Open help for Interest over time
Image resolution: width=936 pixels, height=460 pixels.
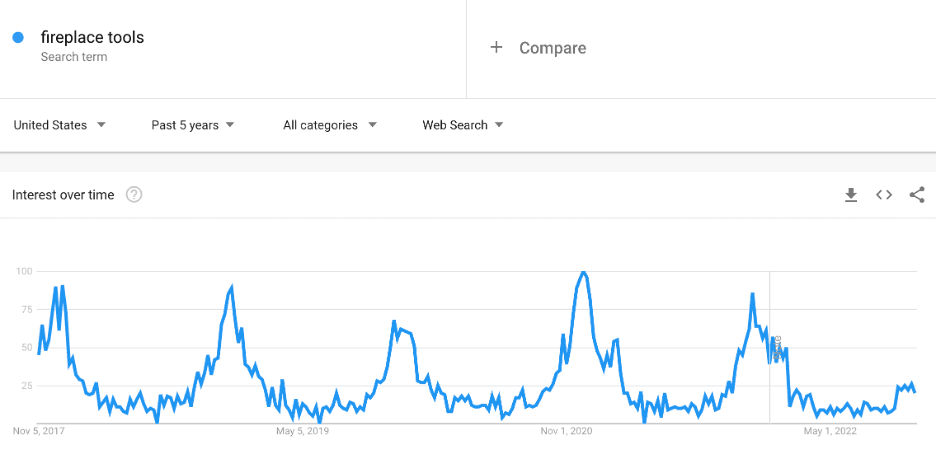tap(134, 195)
